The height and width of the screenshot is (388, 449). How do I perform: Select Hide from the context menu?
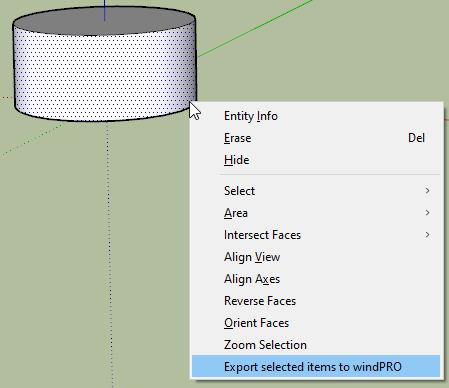[x=316, y=160]
